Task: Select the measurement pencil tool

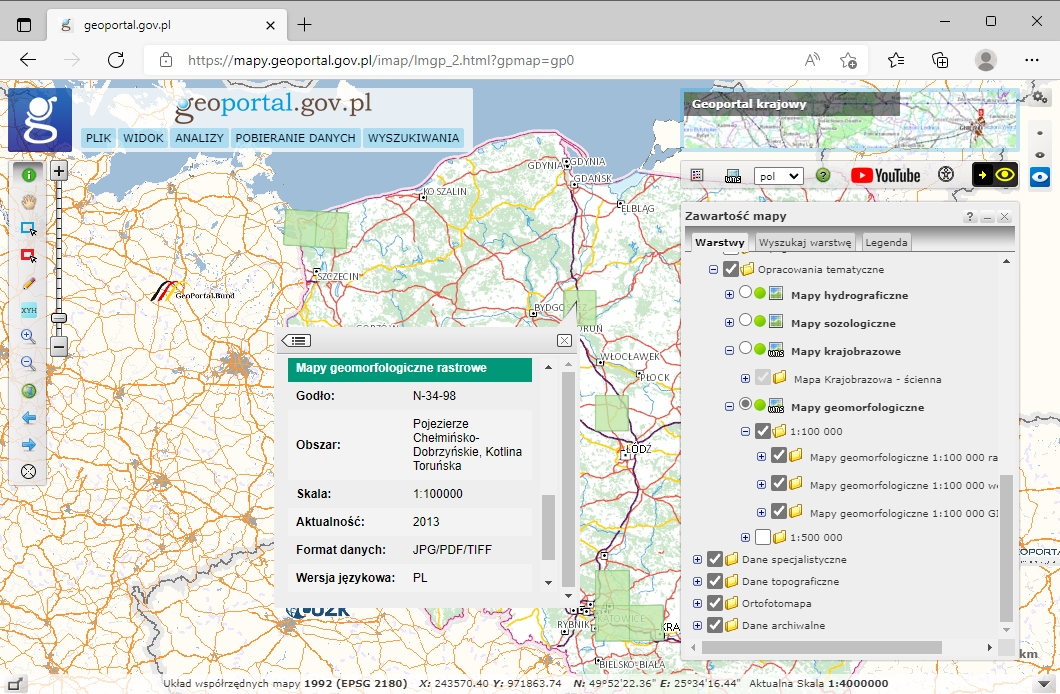Action: (x=28, y=283)
